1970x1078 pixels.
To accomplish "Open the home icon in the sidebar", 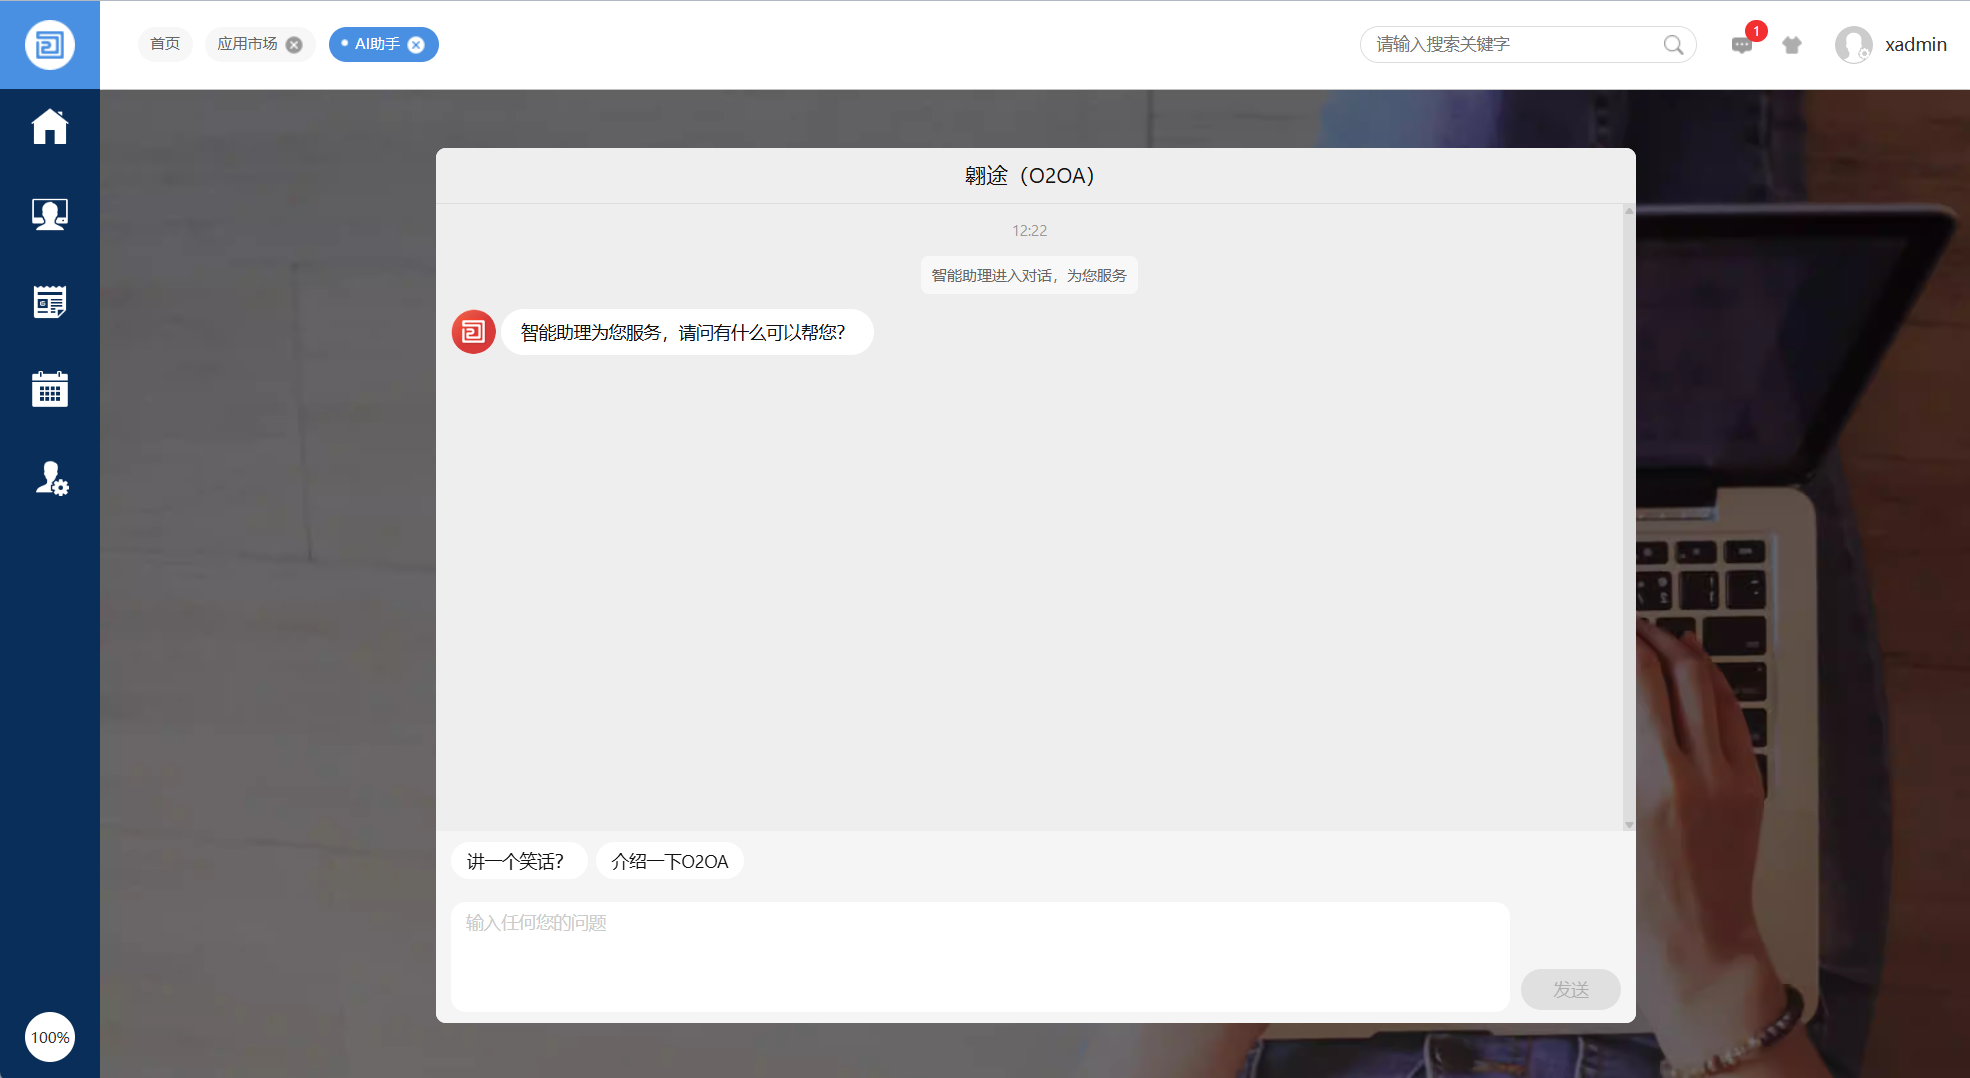I will point(49,127).
